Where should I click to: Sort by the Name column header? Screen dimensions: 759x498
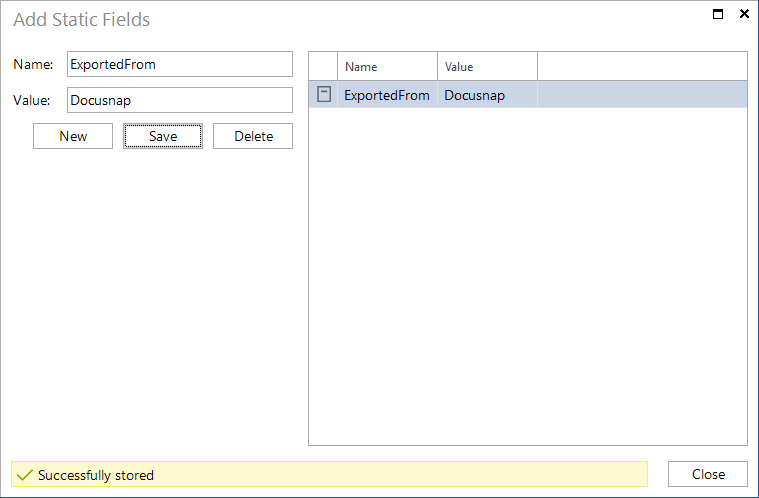tap(388, 66)
